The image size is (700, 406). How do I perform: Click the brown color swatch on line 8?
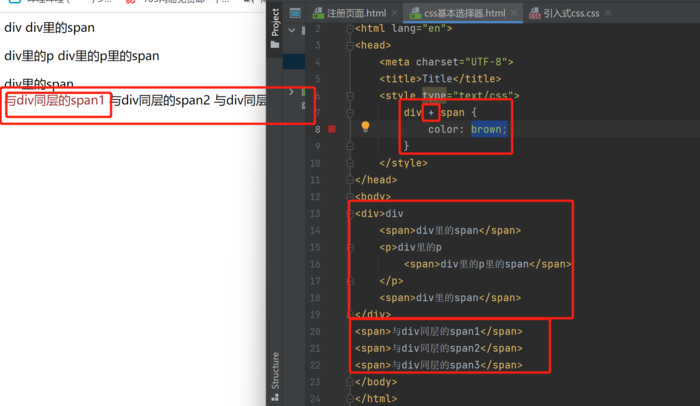[x=332, y=129]
